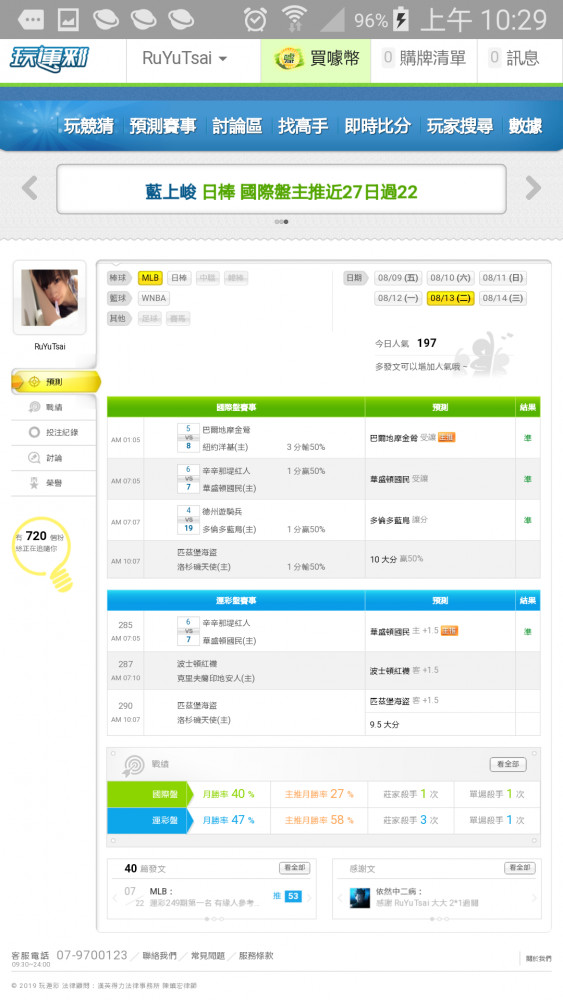Viewport: 563px width, 1000px height.
Task: Open 投注紀錄 sidebar item
Action: coord(54,432)
